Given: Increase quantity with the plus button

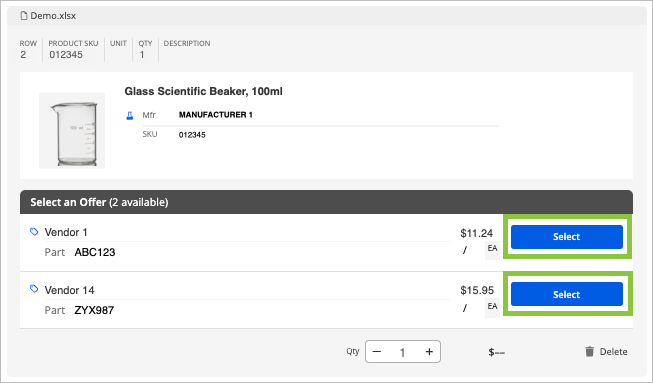Looking at the screenshot, I should pyautogui.click(x=429, y=352).
